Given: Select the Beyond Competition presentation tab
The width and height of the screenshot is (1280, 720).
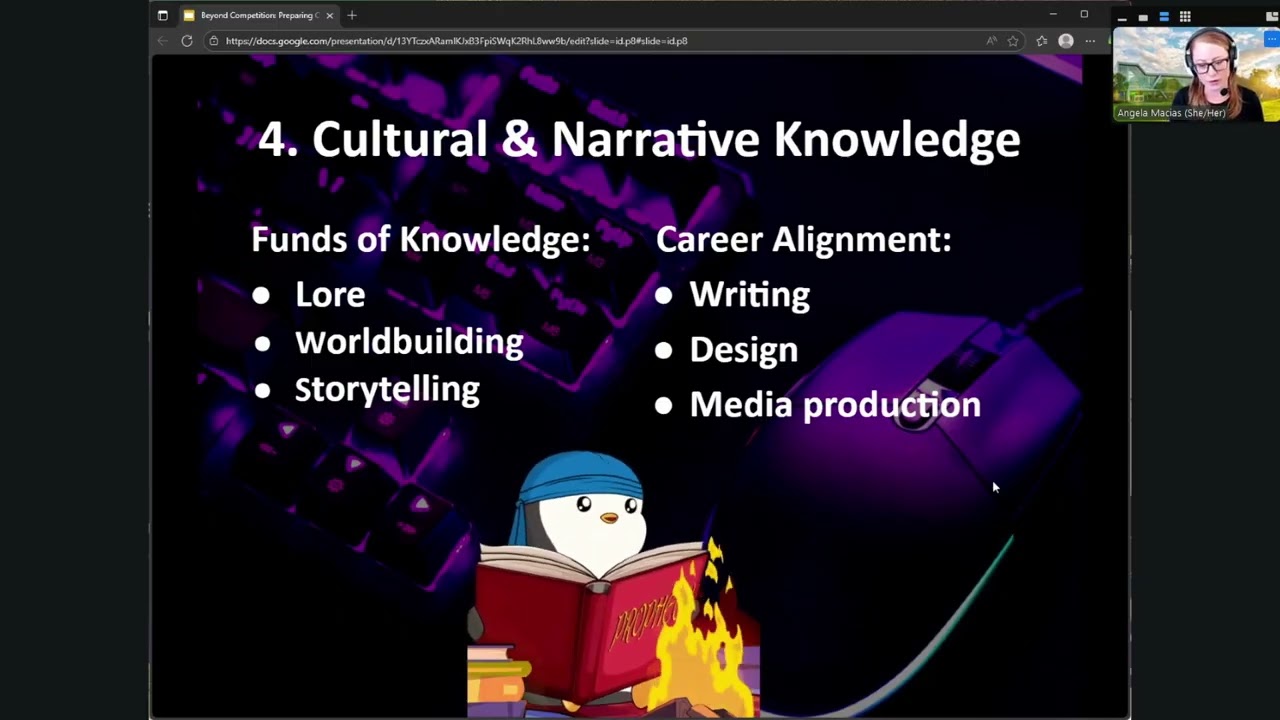Looking at the screenshot, I should coord(258,15).
